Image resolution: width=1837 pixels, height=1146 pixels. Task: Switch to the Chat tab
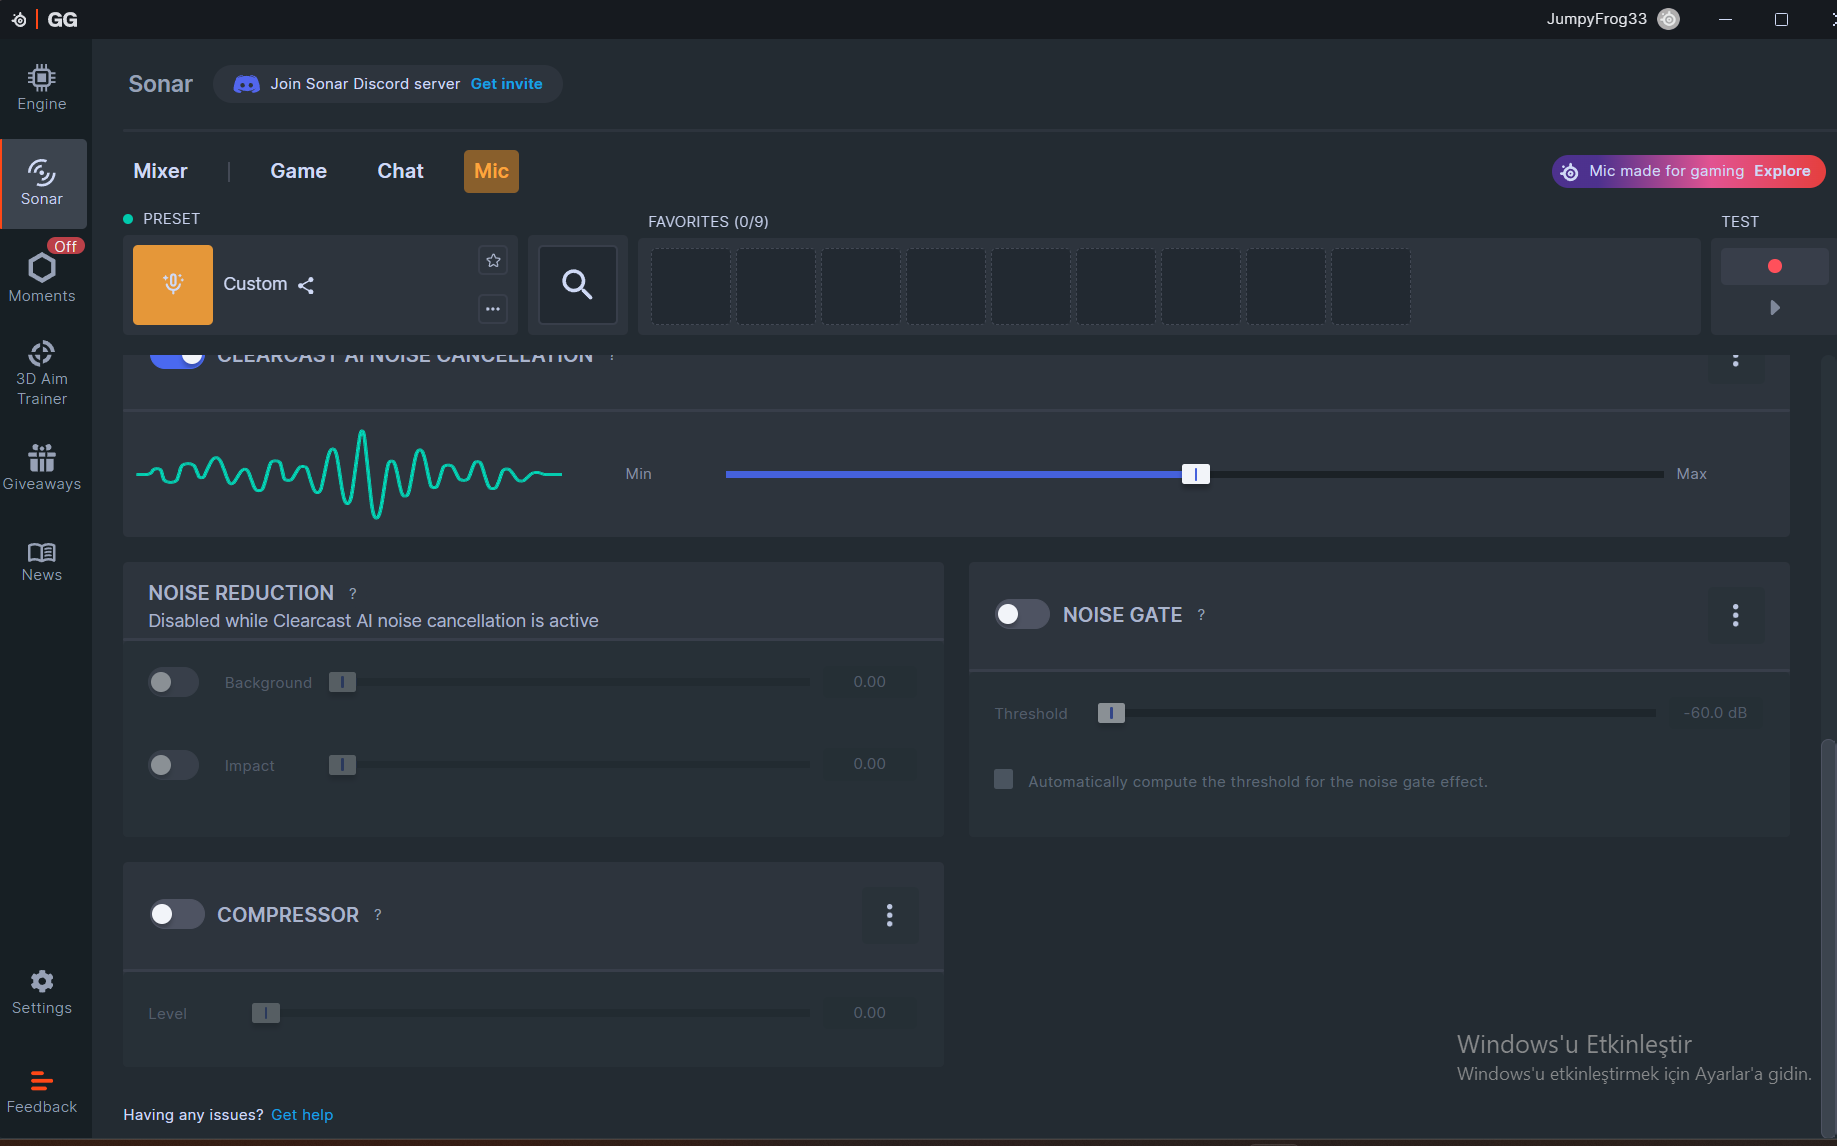click(x=400, y=171)
